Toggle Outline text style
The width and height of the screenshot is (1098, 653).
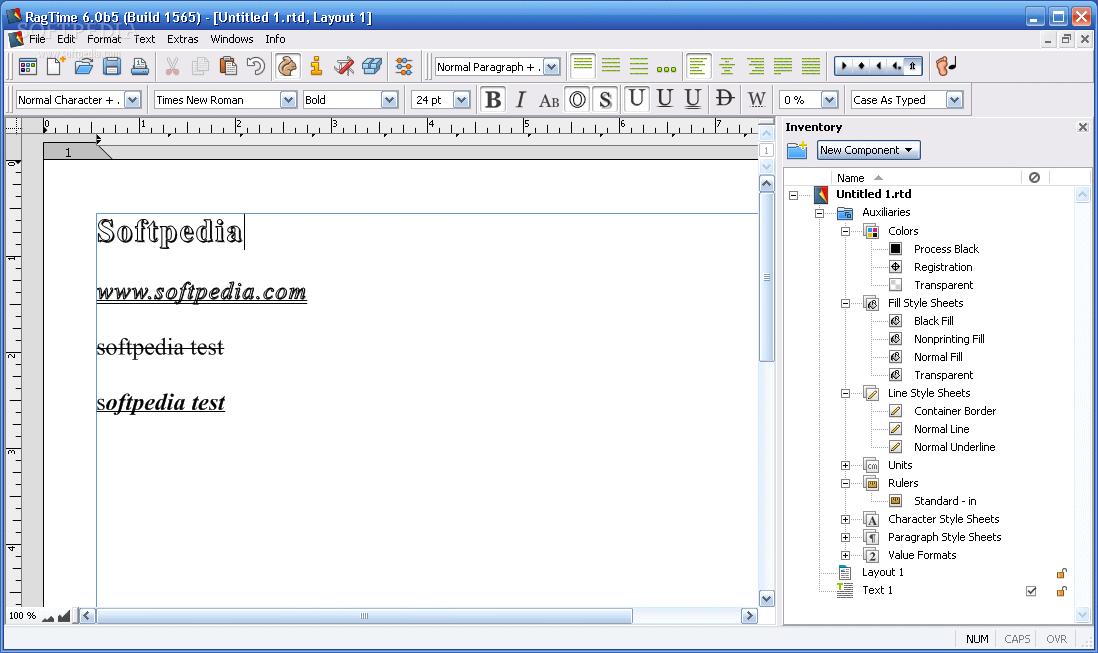[577, 99]
